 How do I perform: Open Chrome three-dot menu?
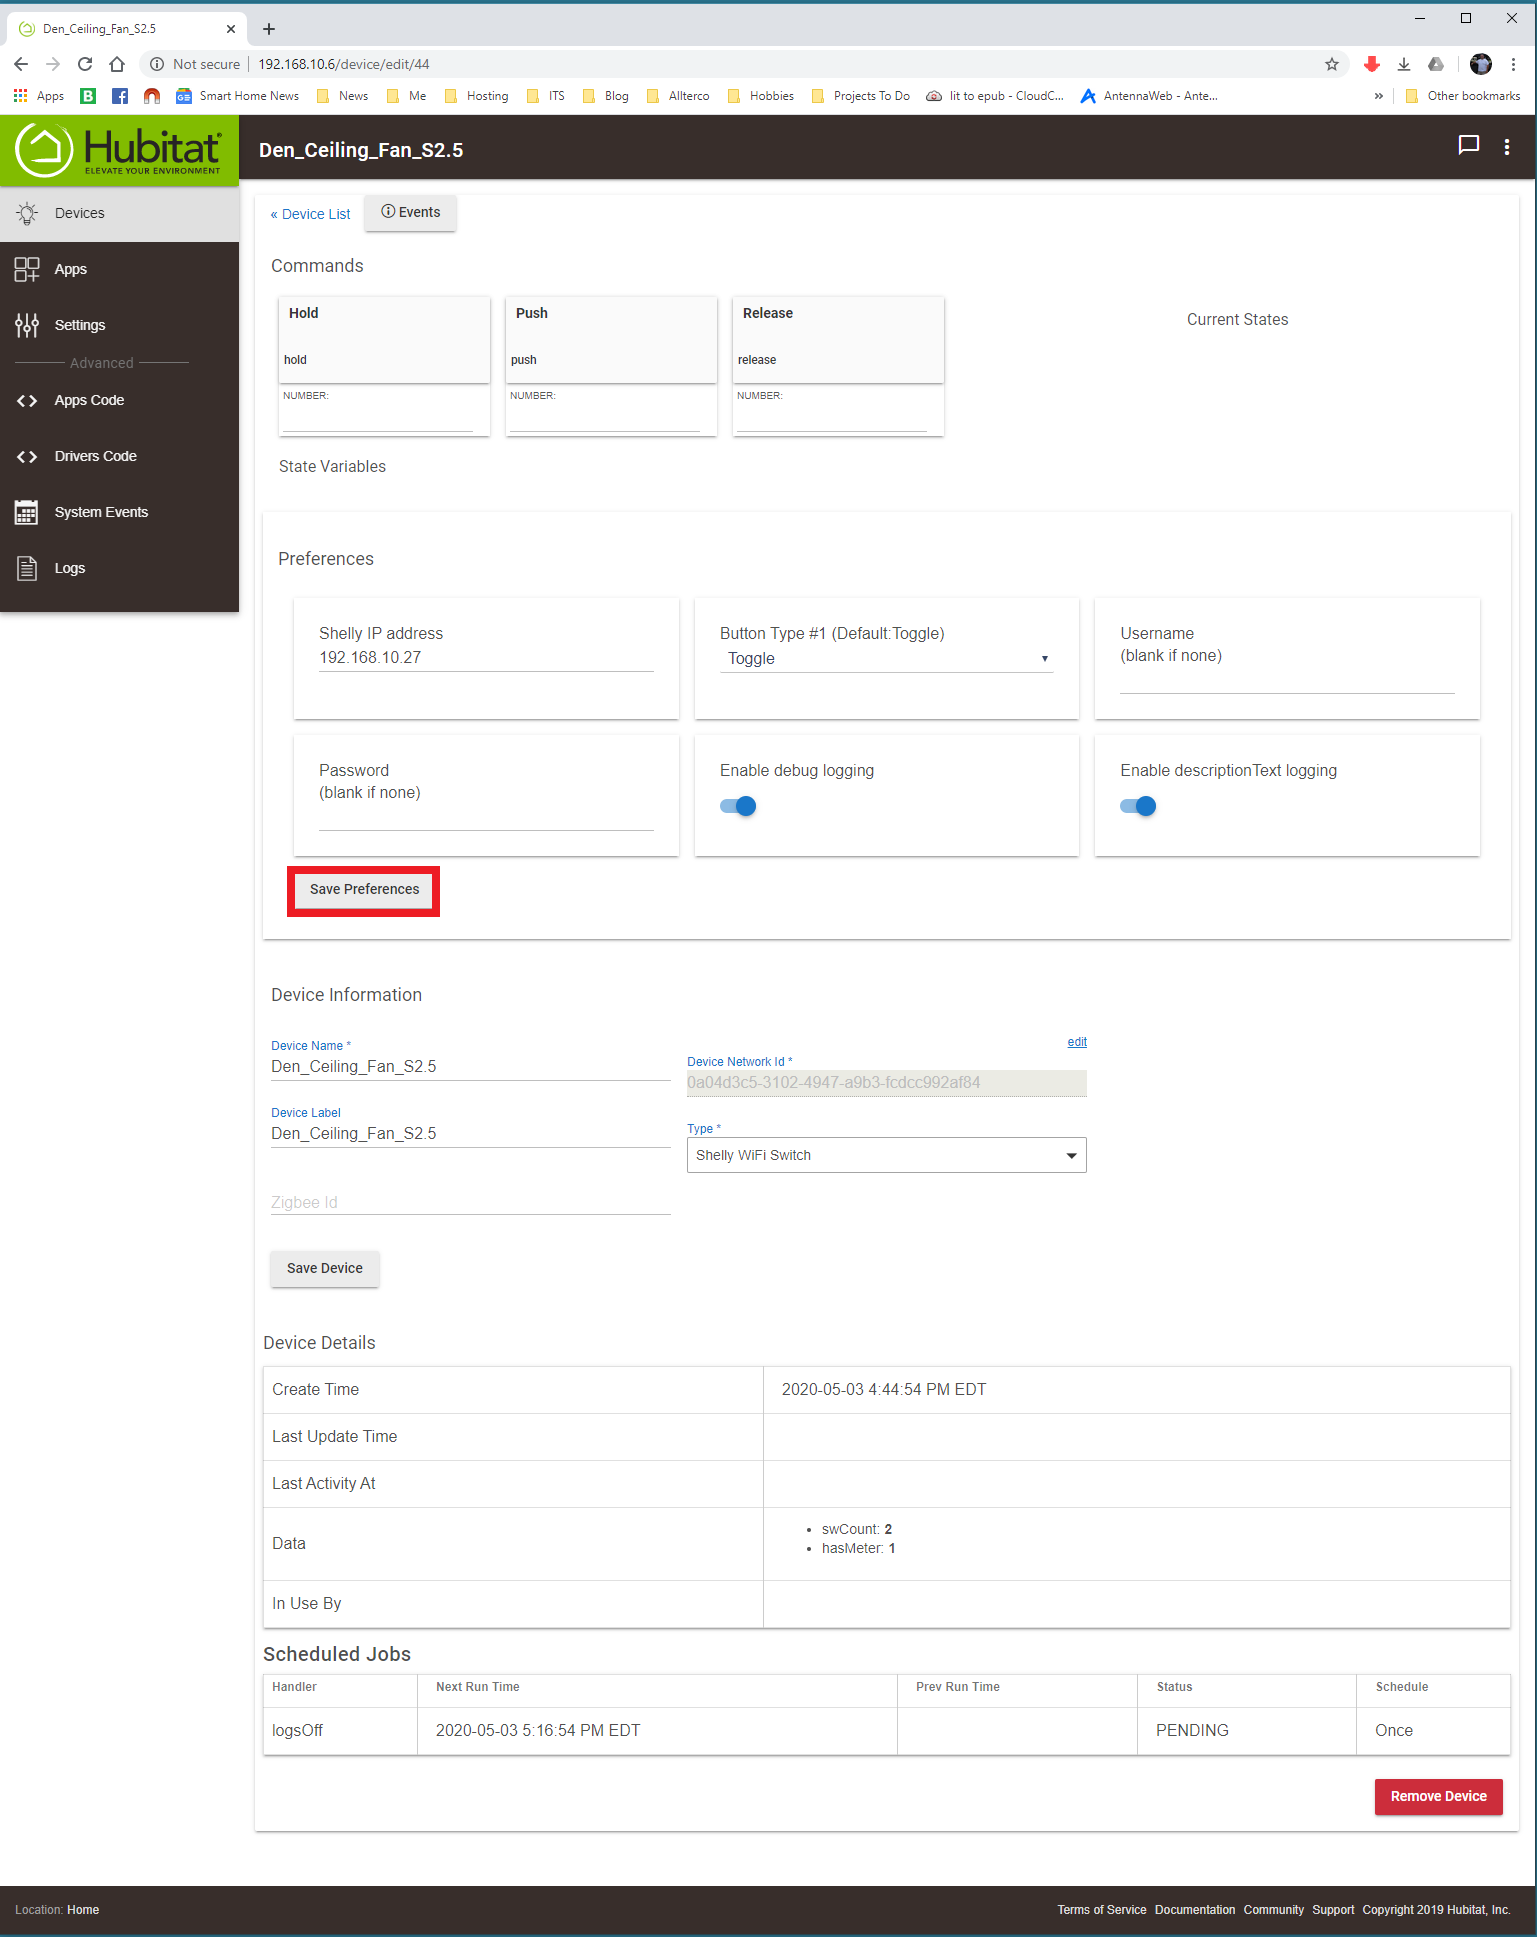pyautogui.click(x=1513, y=64)
